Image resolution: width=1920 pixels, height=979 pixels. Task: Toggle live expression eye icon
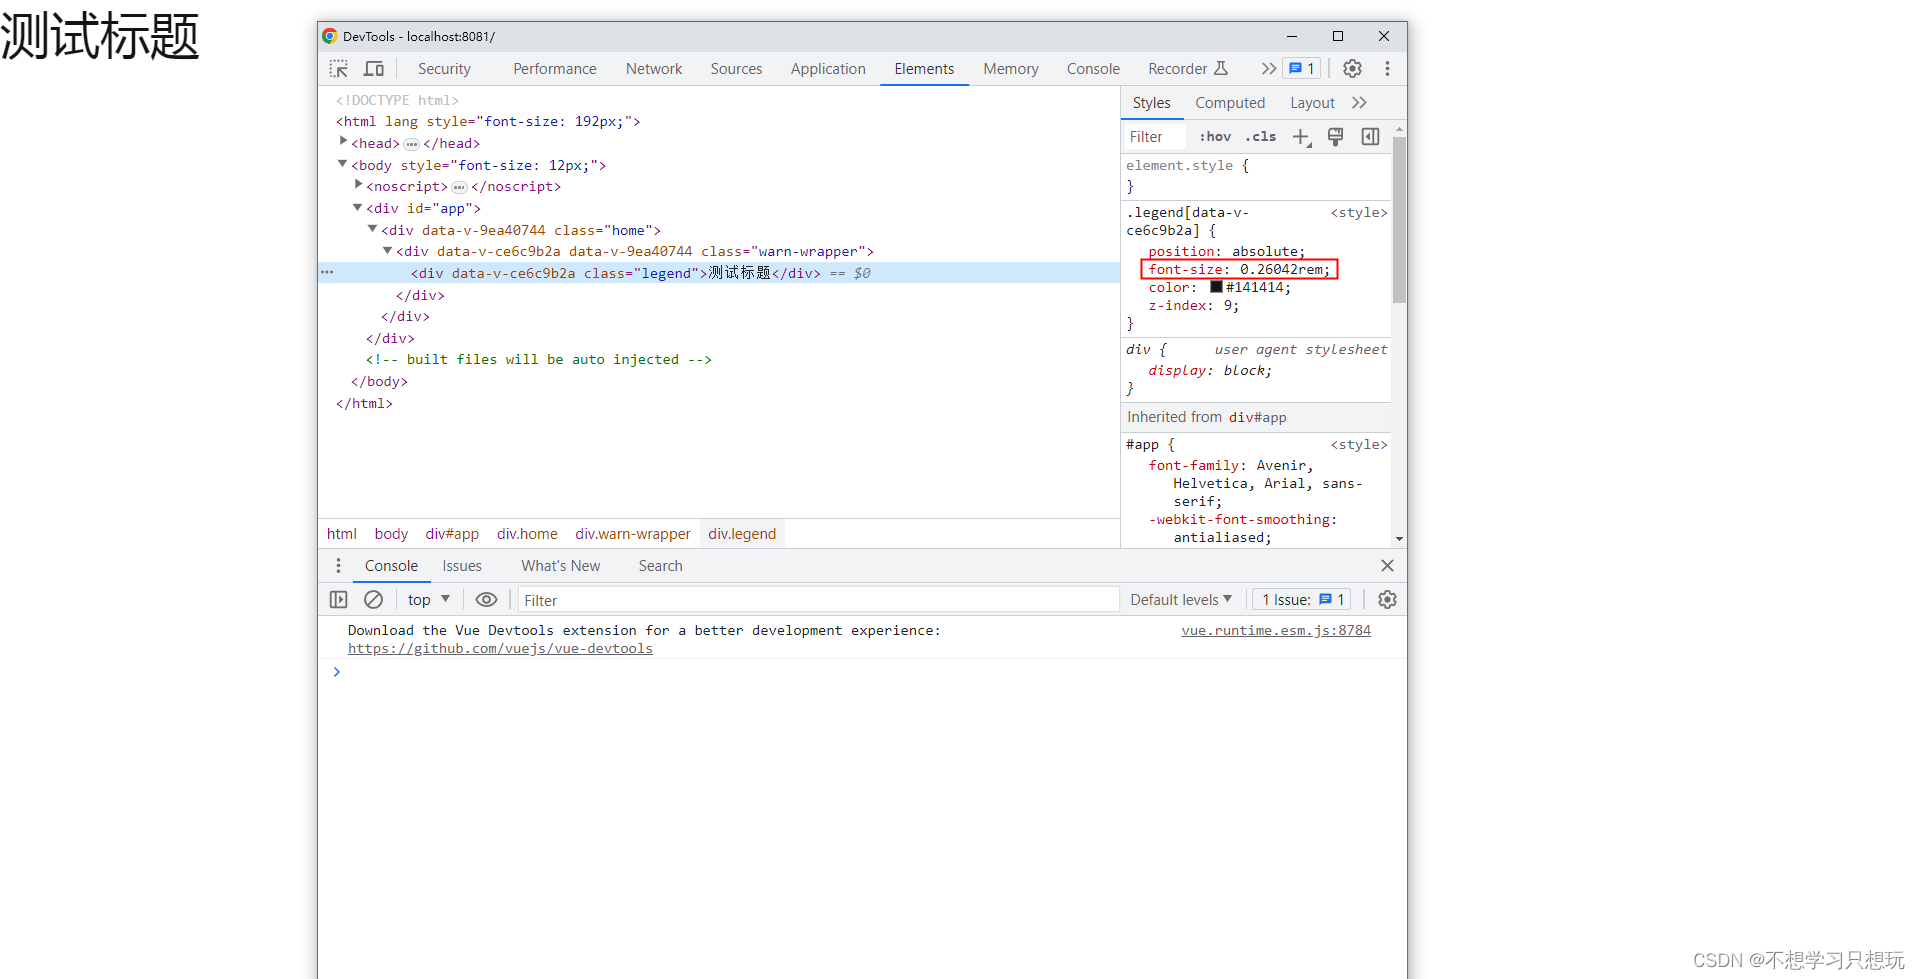[486, 600]
